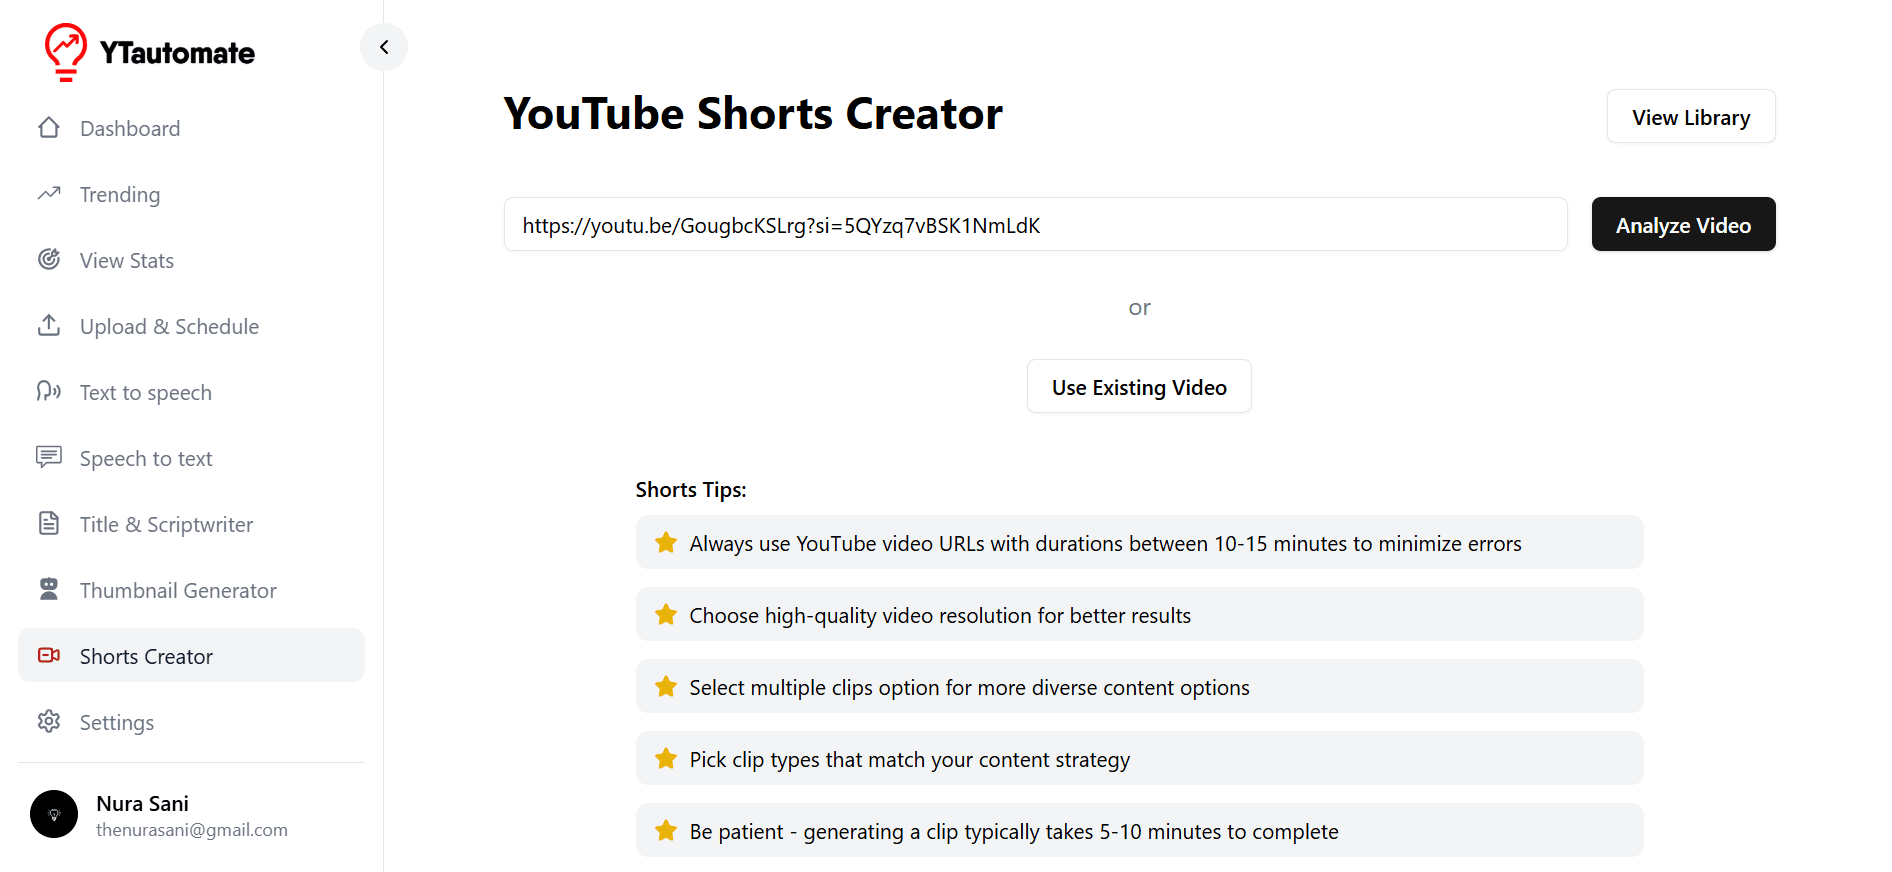1892x872 pixels.
Task: Select the Shorts Creator menu item
Action: click(x=191, y=656)
